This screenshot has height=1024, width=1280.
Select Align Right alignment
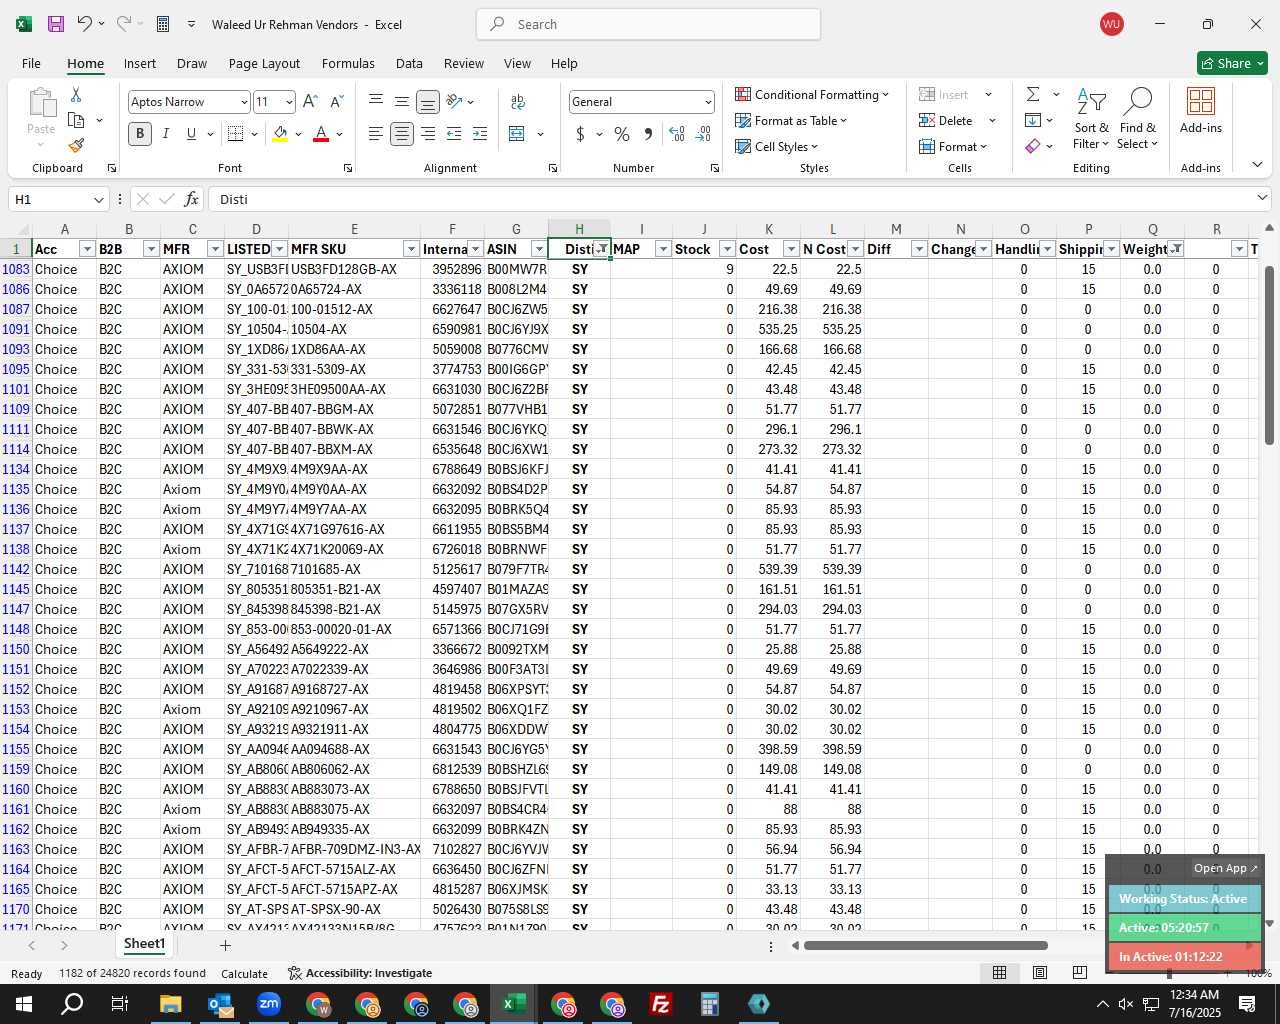(428, 134)
